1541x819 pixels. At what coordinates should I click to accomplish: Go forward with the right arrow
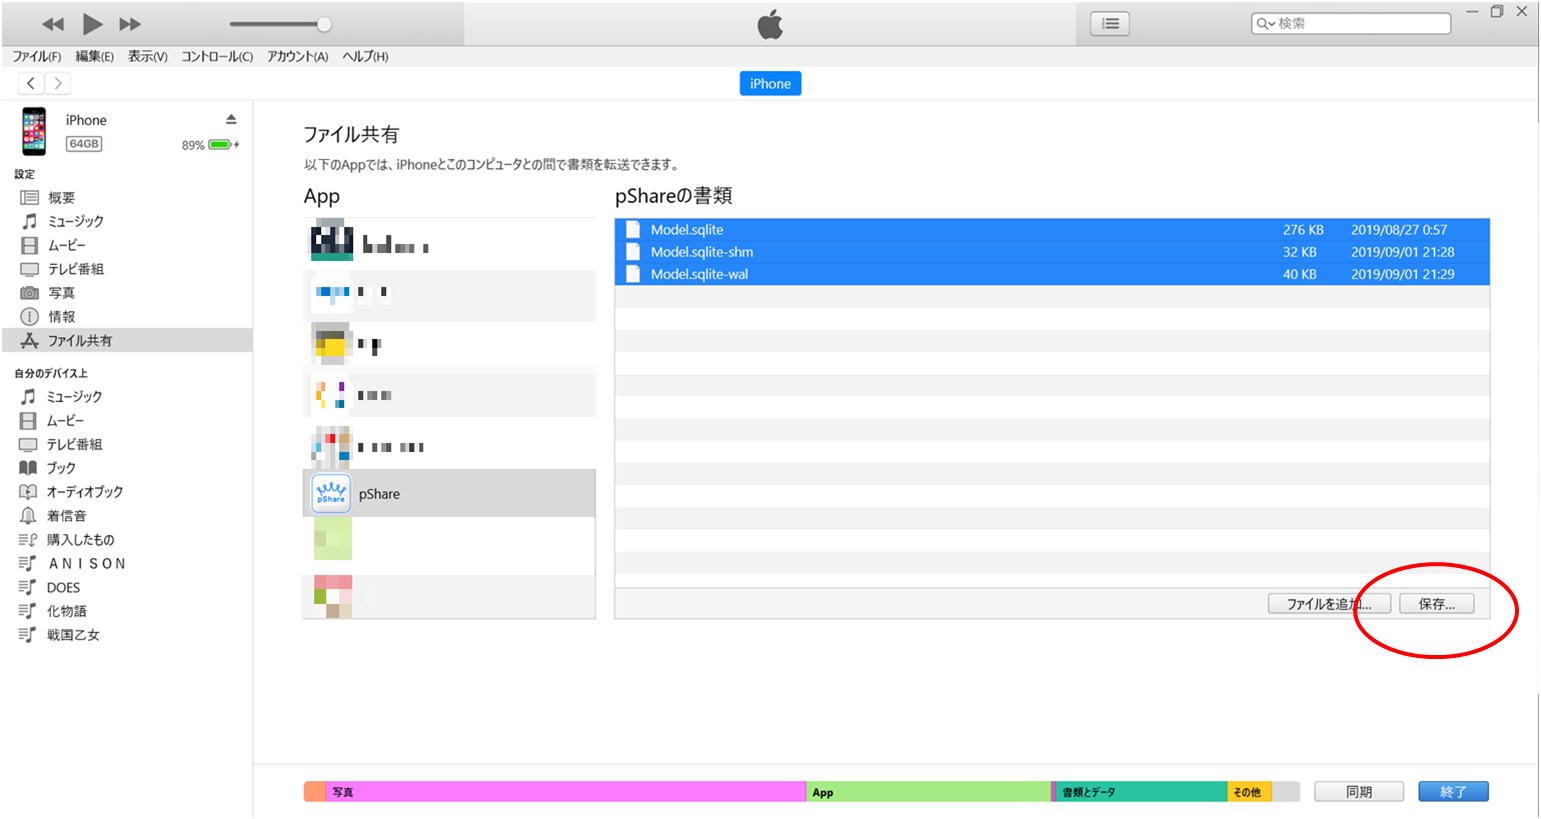58,83
